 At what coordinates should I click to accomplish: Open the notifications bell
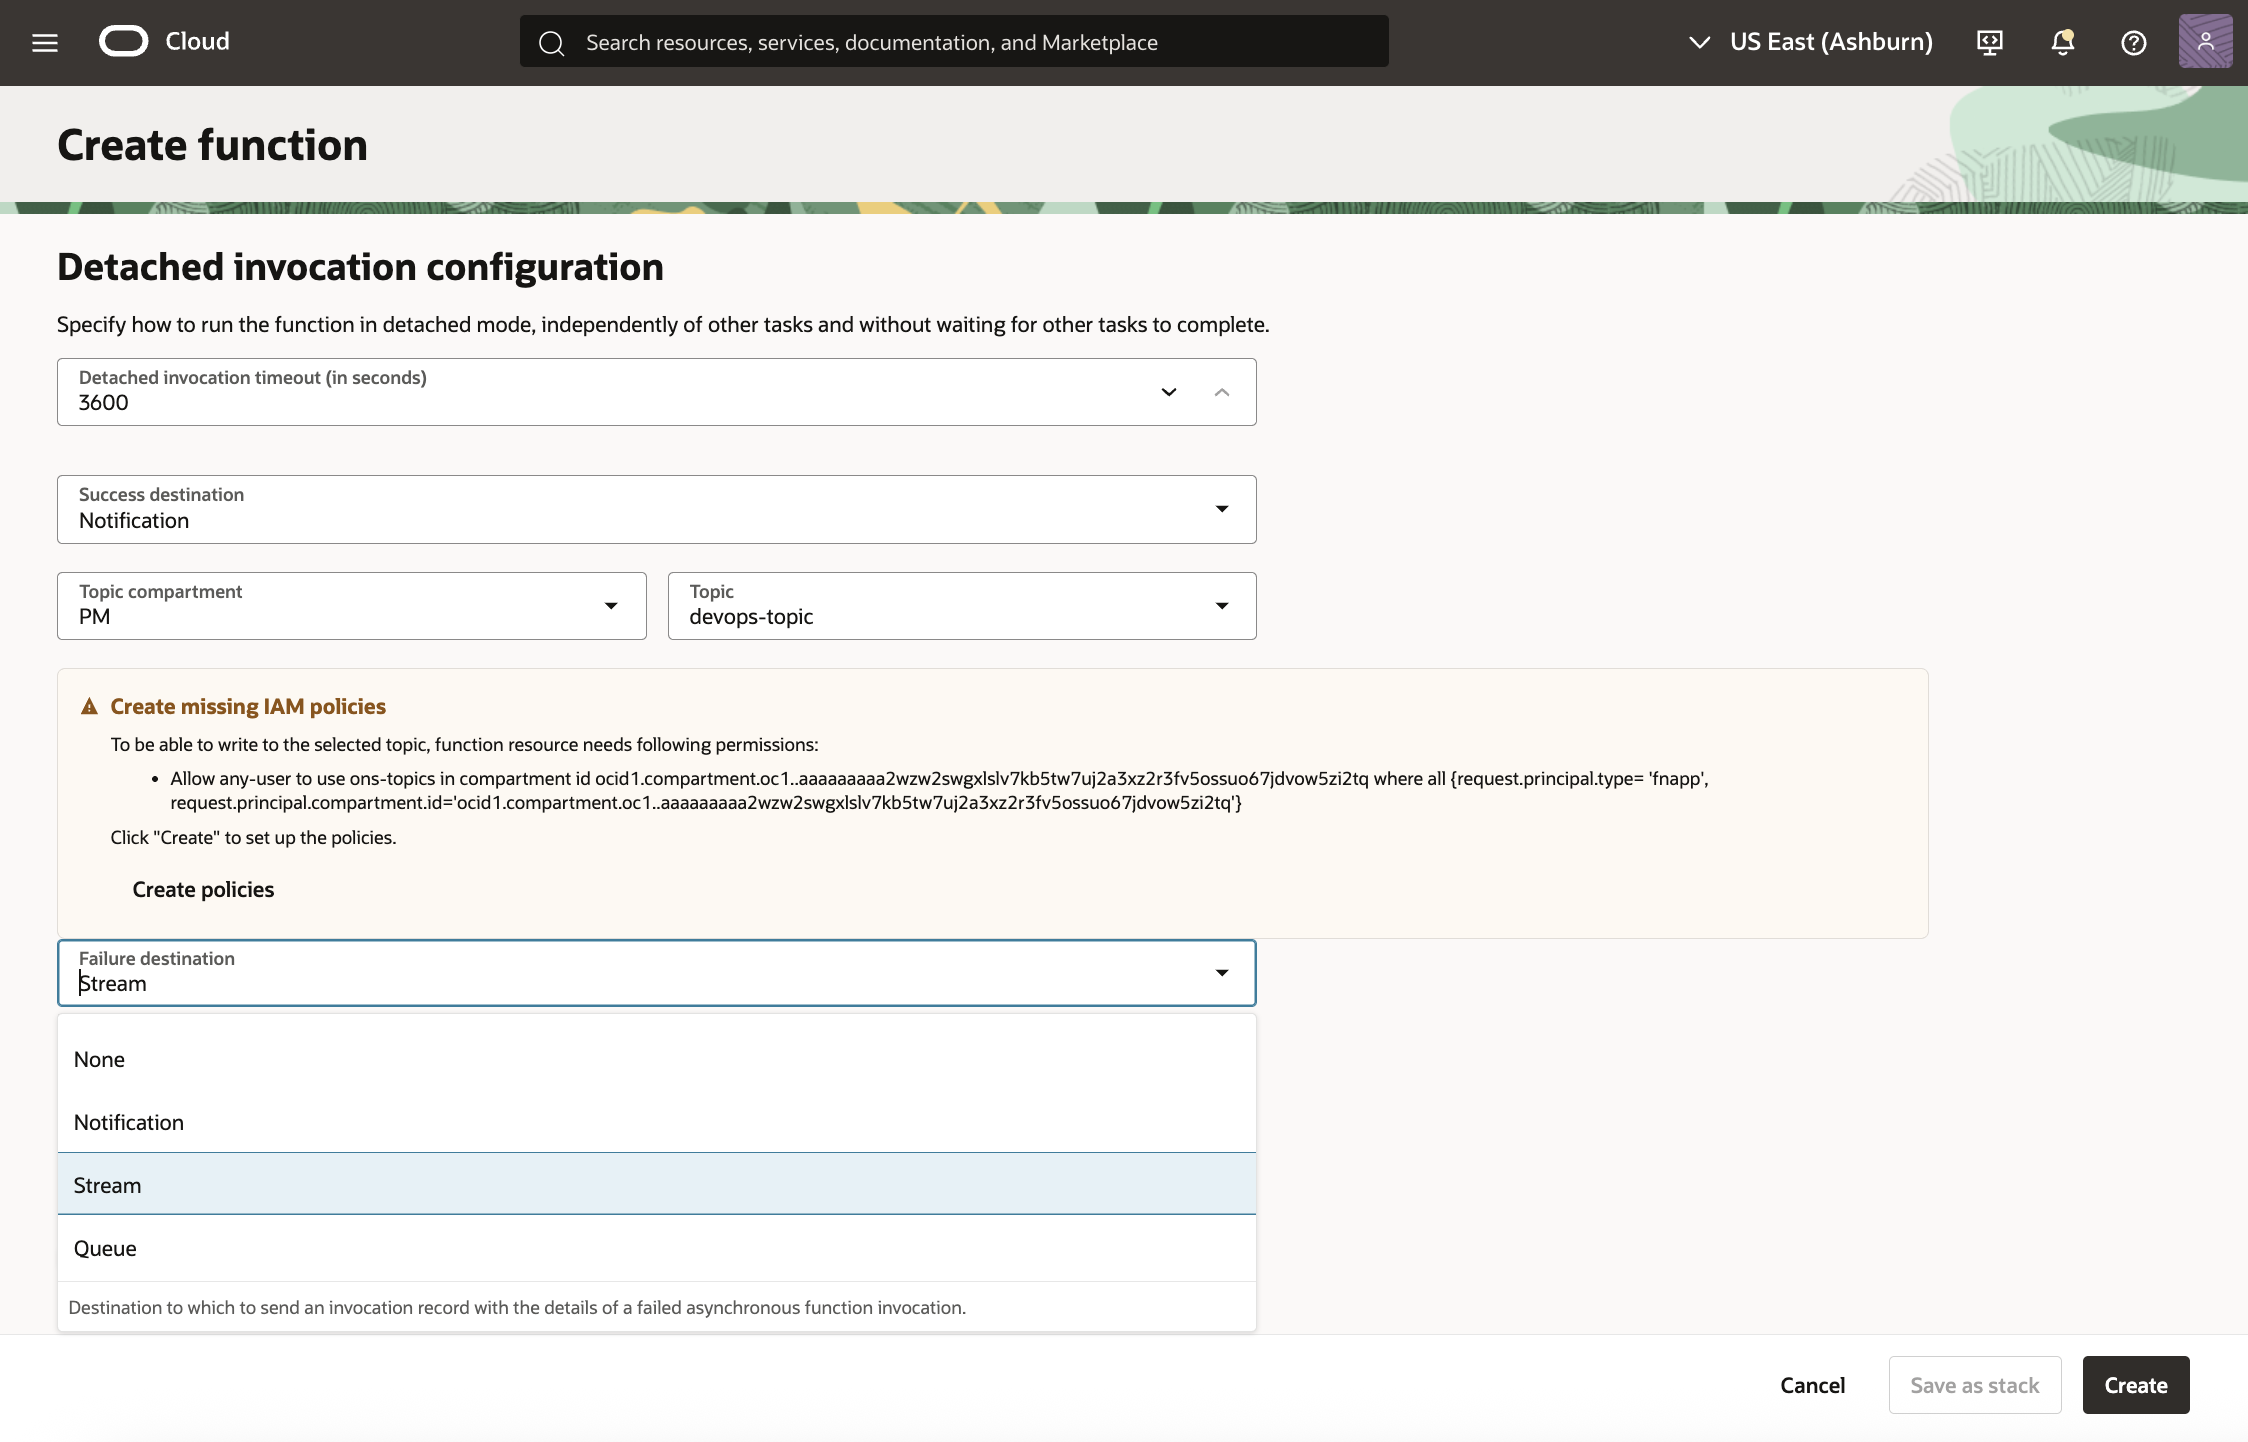coord(2062,42)
